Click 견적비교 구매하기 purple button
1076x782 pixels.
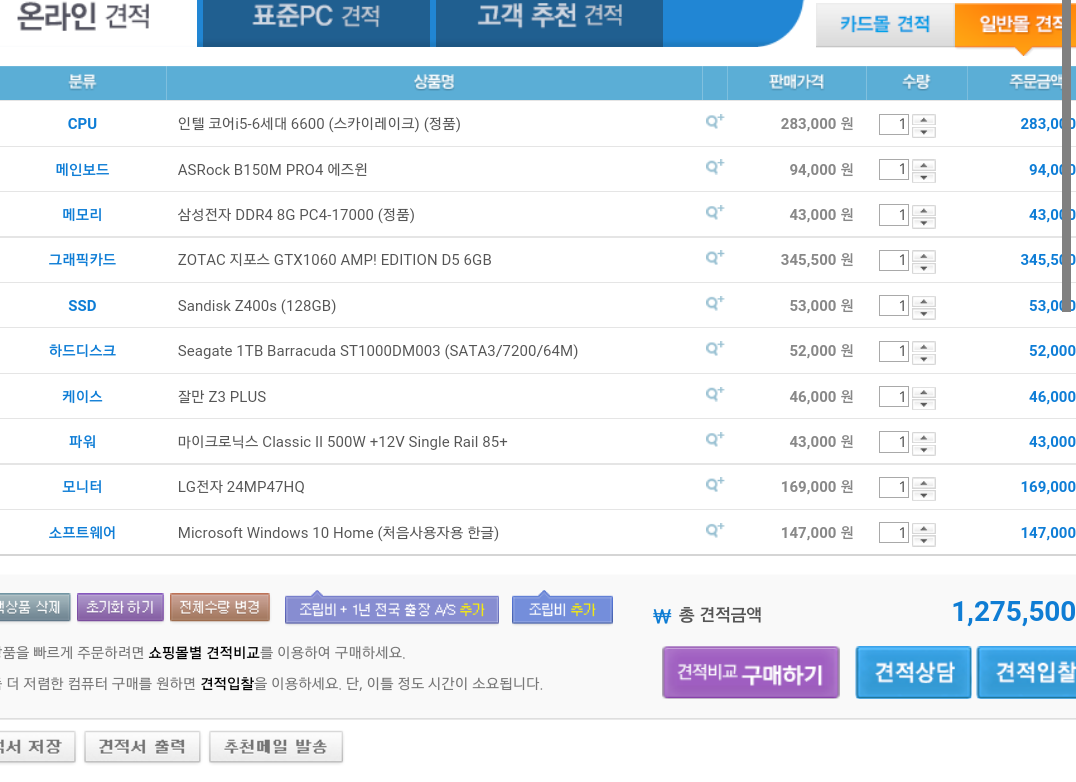pyautogui.click(x=751, y=672)
